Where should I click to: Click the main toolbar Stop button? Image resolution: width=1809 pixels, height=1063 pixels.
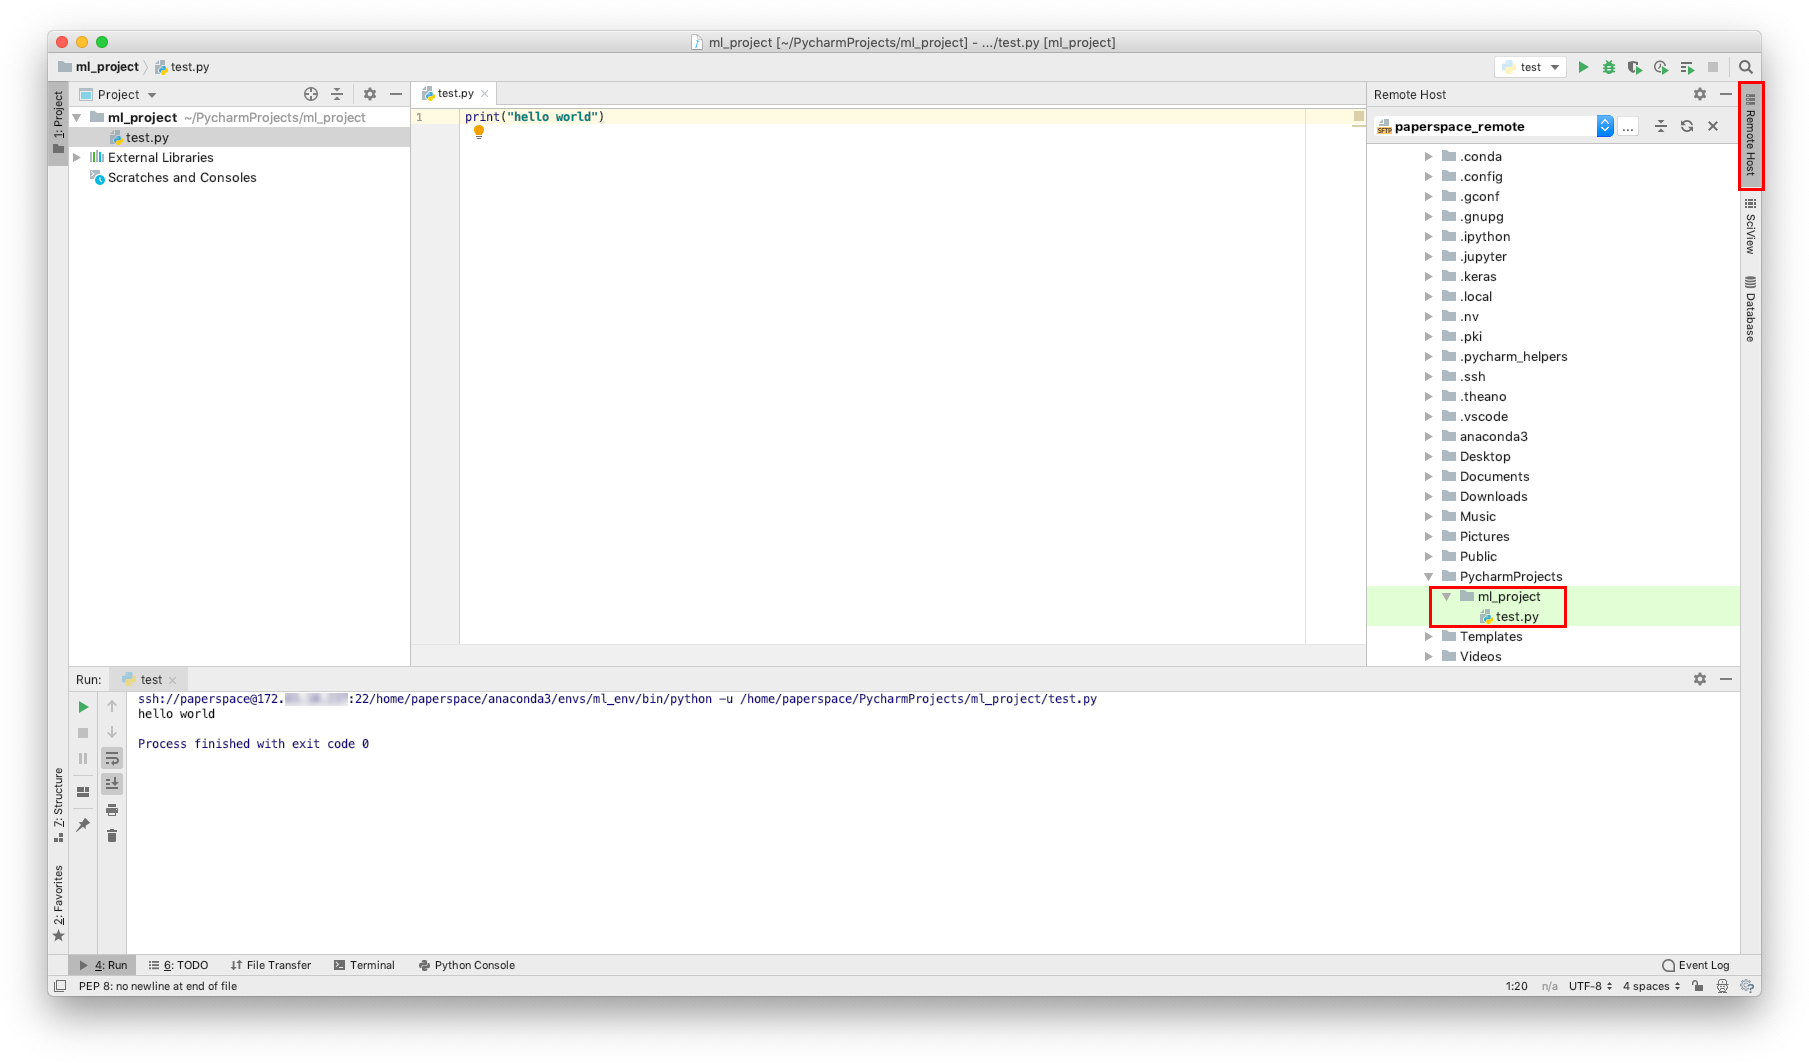(1713, 67)
